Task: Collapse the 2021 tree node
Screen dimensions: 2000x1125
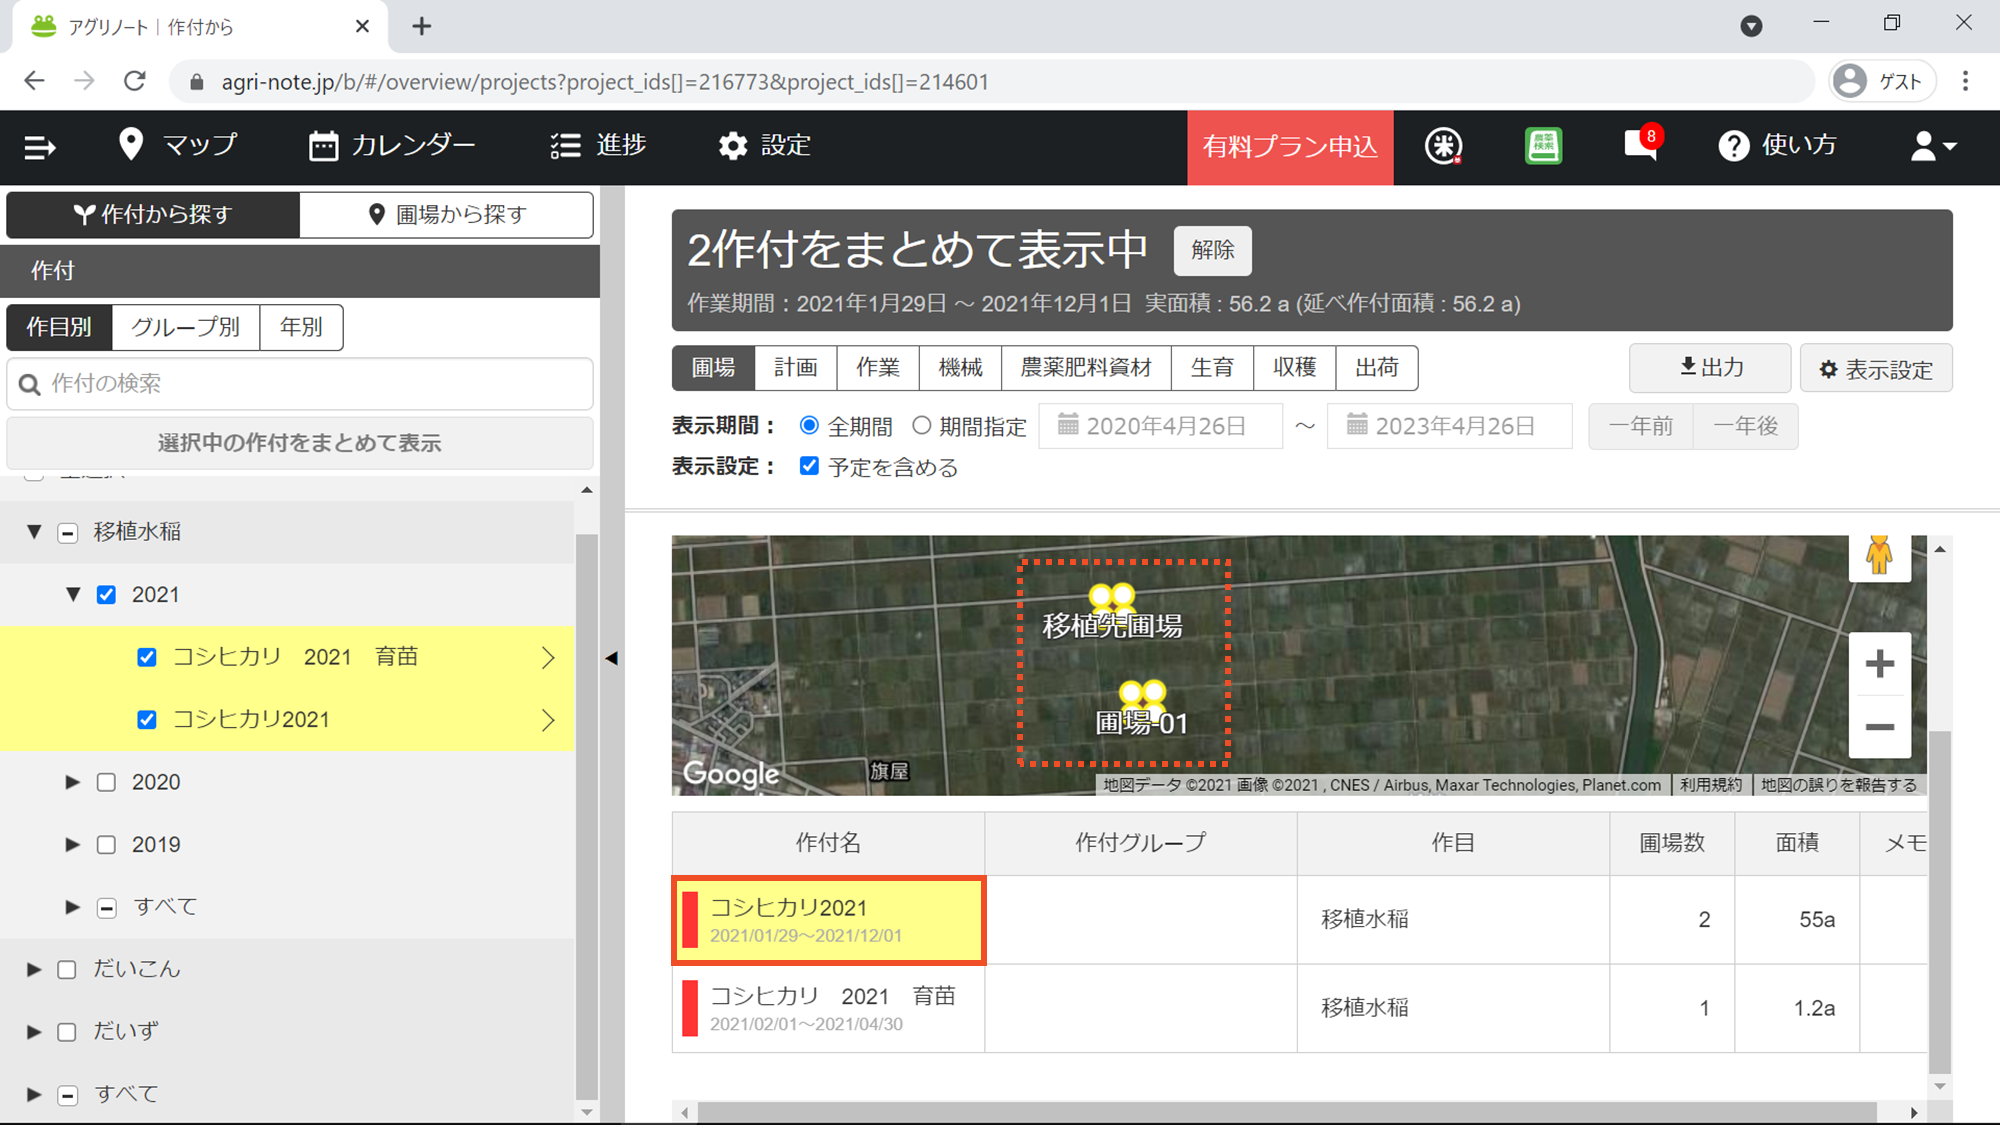Action: click(x=73, y=594)
